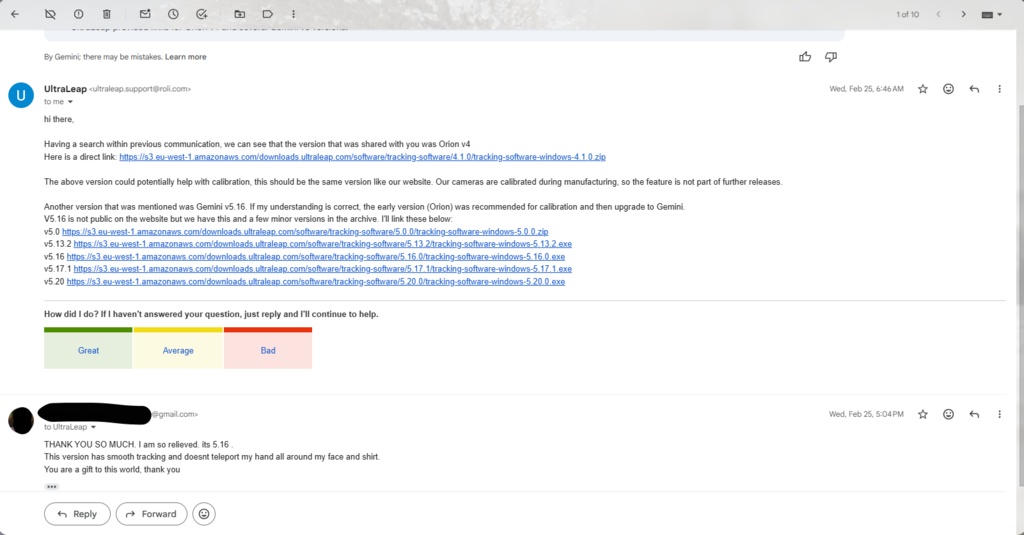Open the v5.17.1 exe download link
1024x535 pixels.
click(323, 268)
